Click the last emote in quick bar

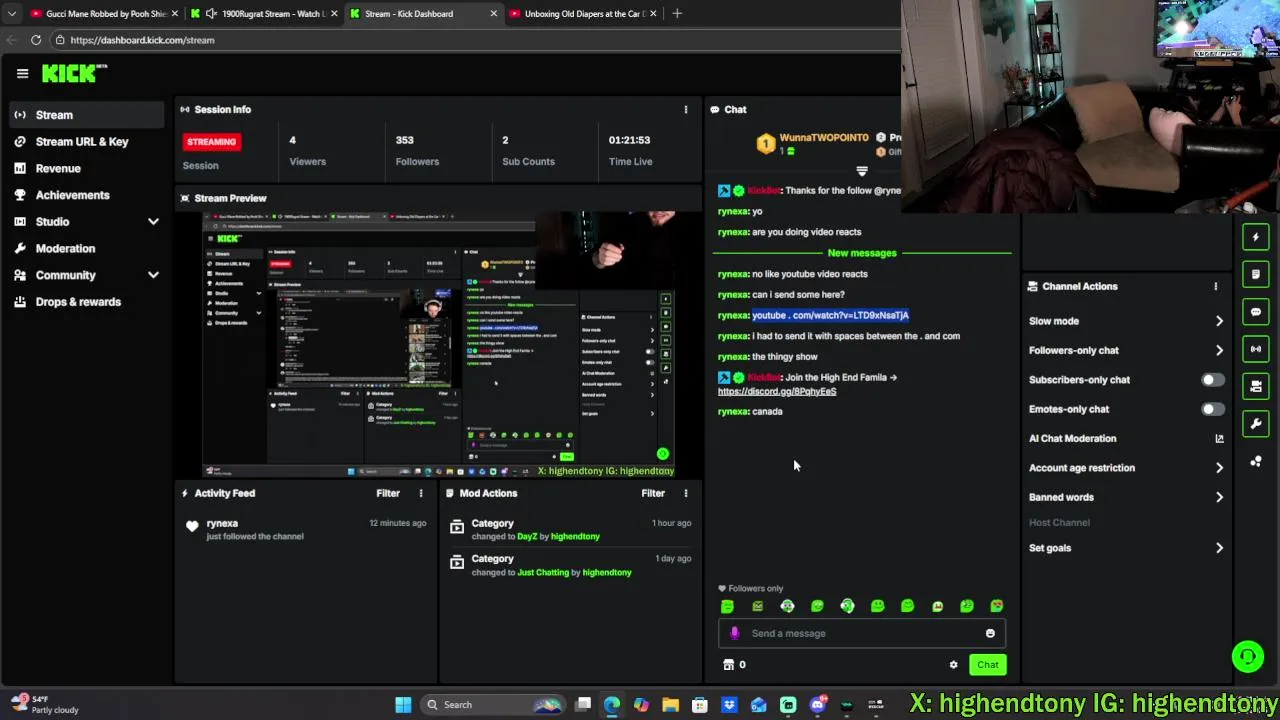997,606
